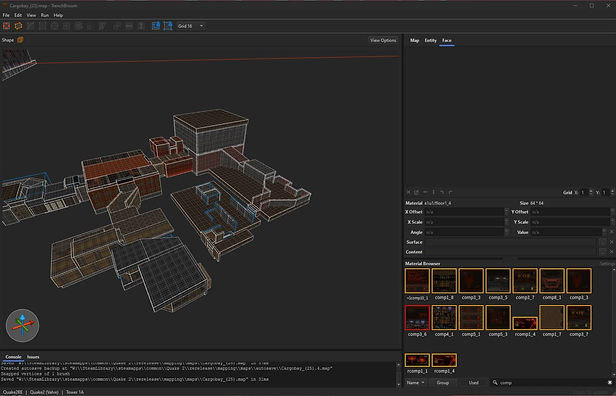Click the Y Offset input field
The width and height of the screenshot is (616, 396).
click(570, 212)
